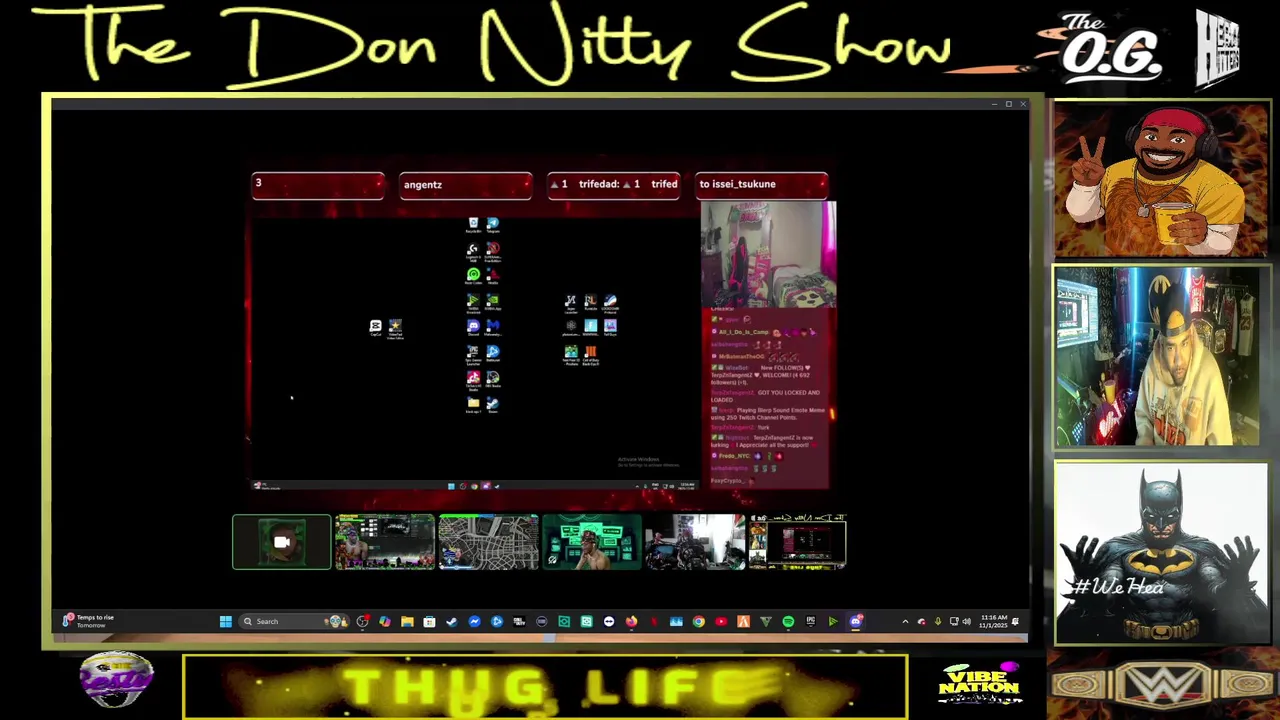1280x720 pixels.
Task: Select the second scene thumbnail with game overlay
Action: point(385,542)
